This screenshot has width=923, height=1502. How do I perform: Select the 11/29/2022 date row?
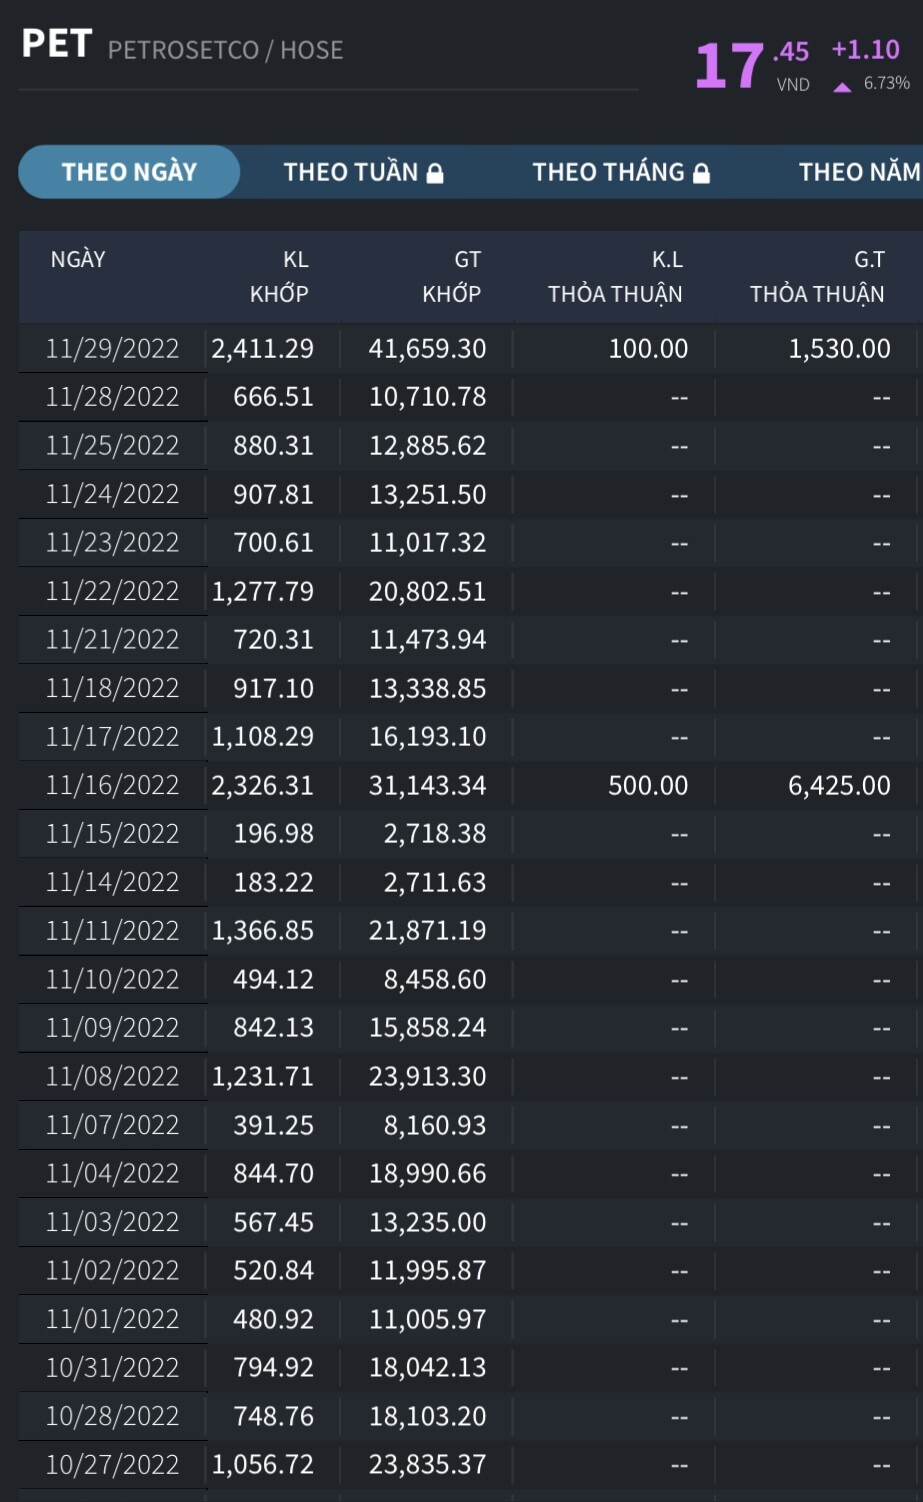click(x=112, y=349)
